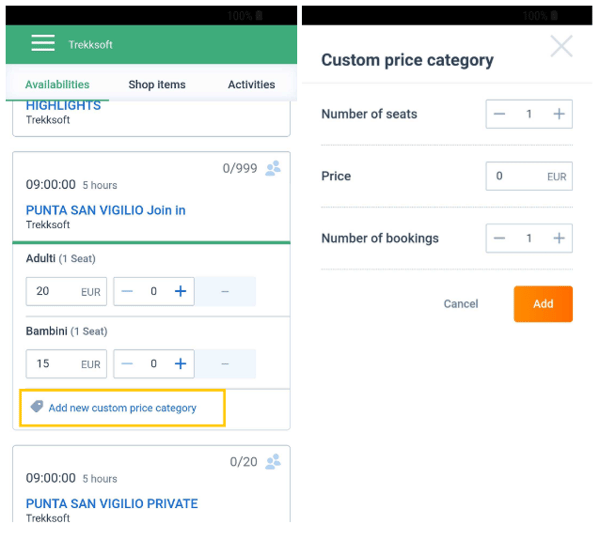Switch to the Availabilities tab
The image size is (600, 555).
point(57,84)
